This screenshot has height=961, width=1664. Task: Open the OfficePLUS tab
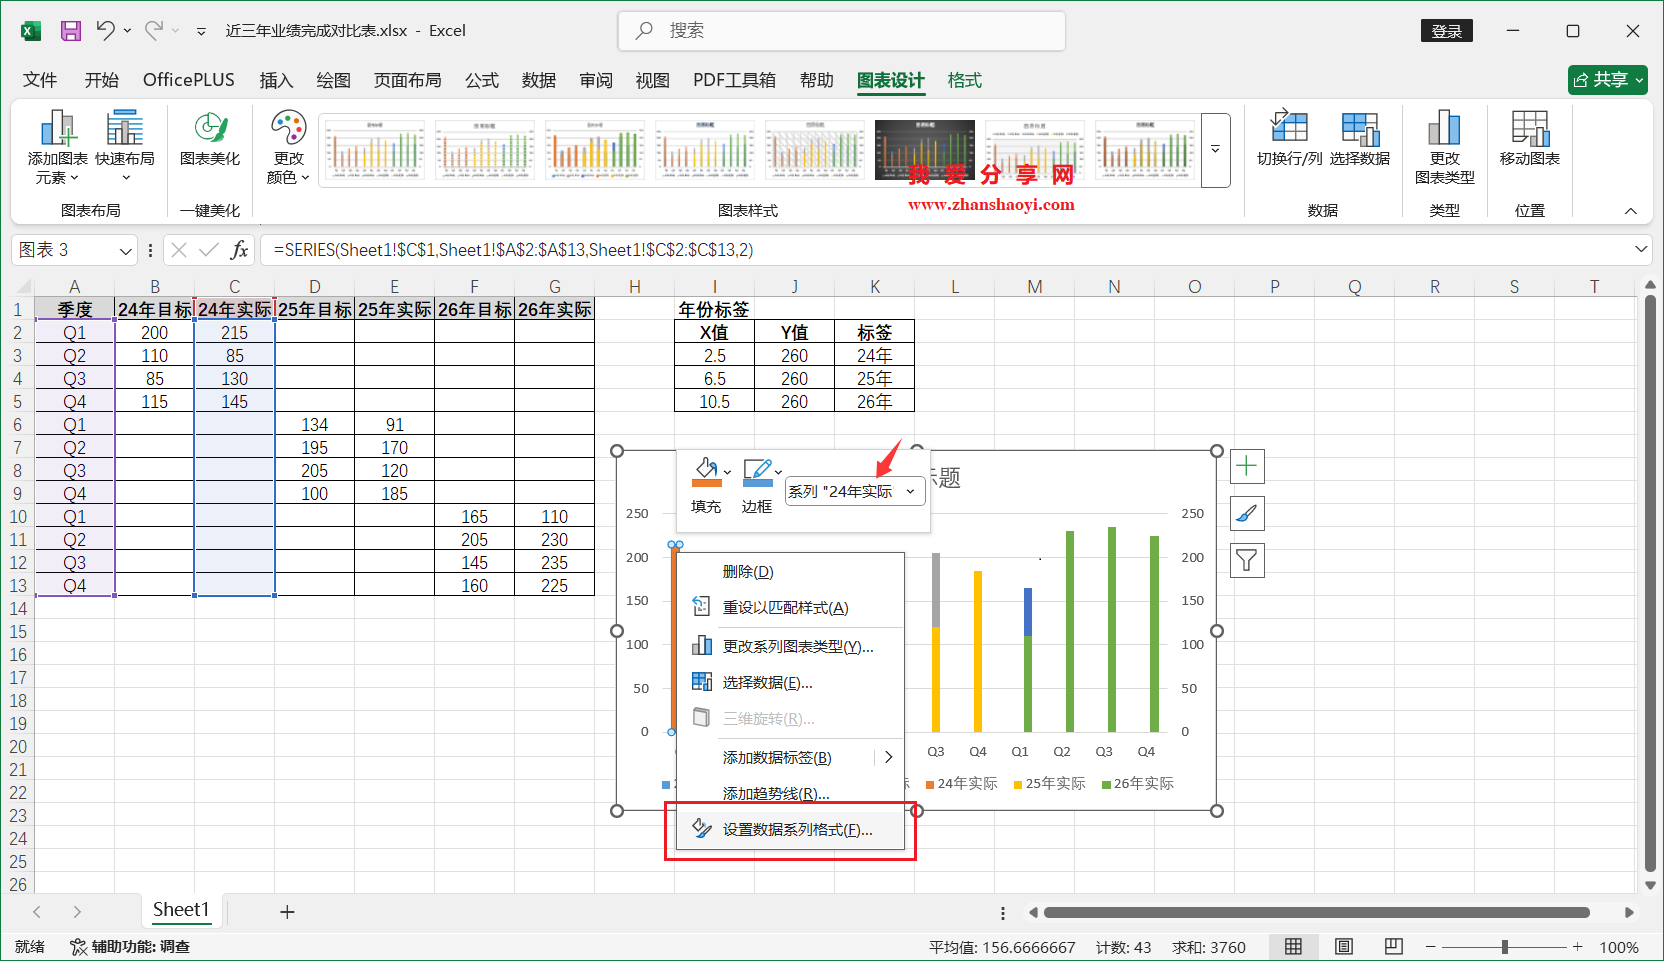coord(189,80)
